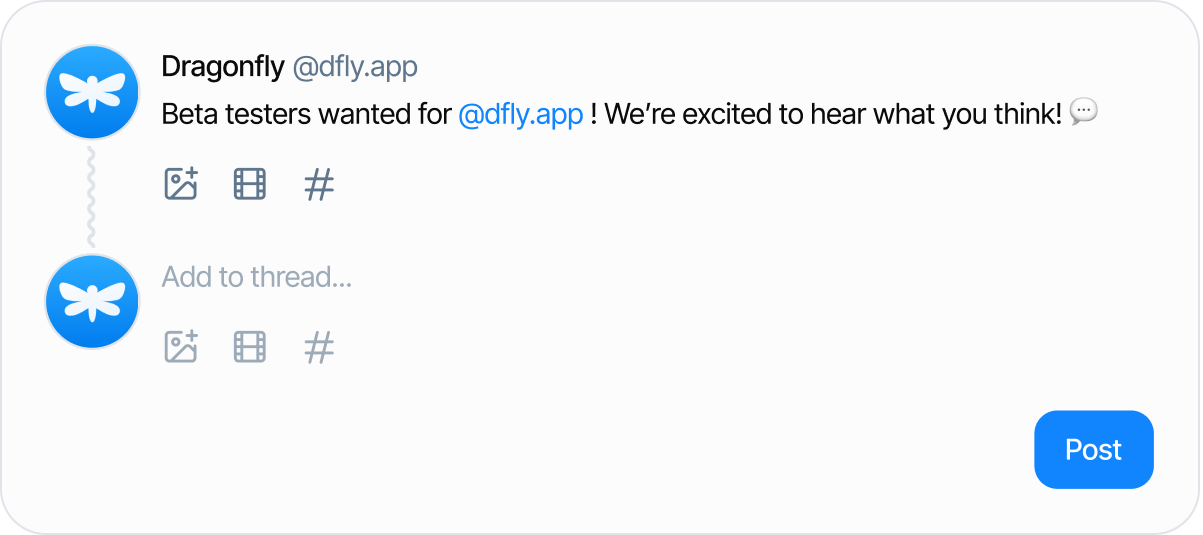
Task: Click the Dragonfly display name
Action: coord(222,67)
